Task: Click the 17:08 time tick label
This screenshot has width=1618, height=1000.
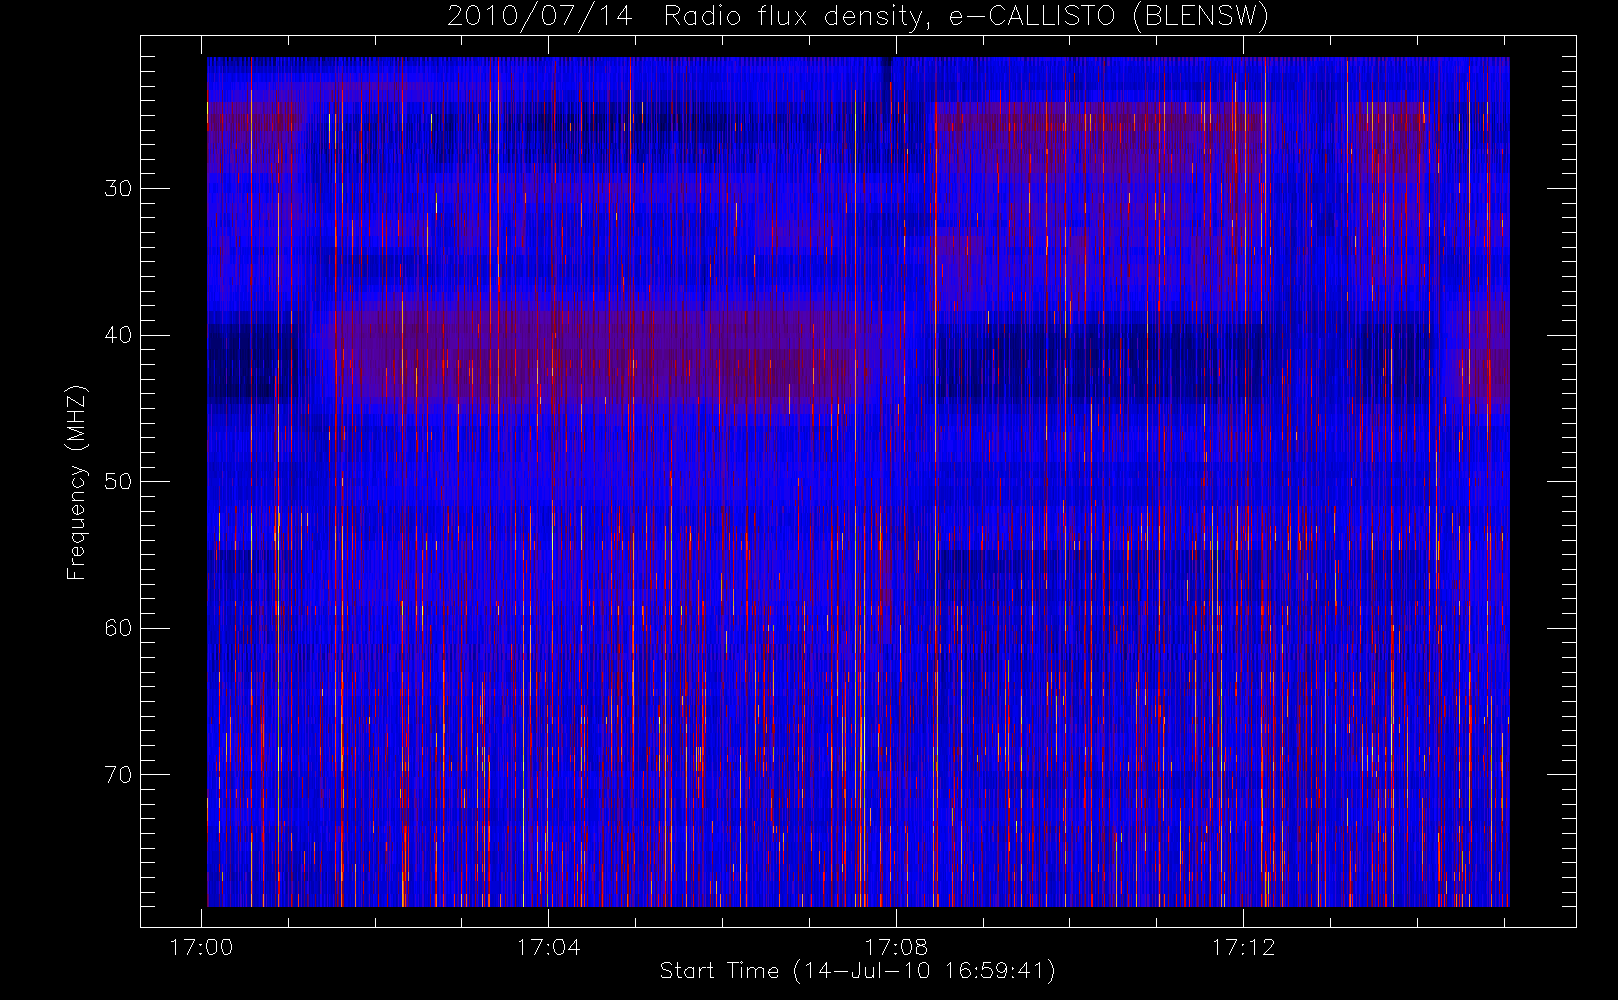Action: [896, 946]
